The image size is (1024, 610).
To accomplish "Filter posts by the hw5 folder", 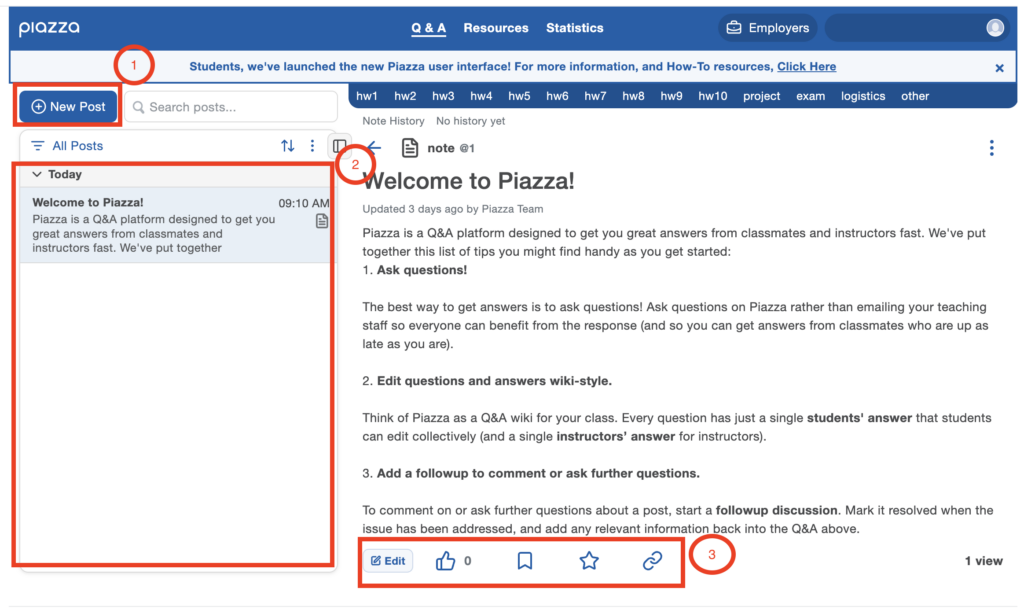I will point(519,96).
